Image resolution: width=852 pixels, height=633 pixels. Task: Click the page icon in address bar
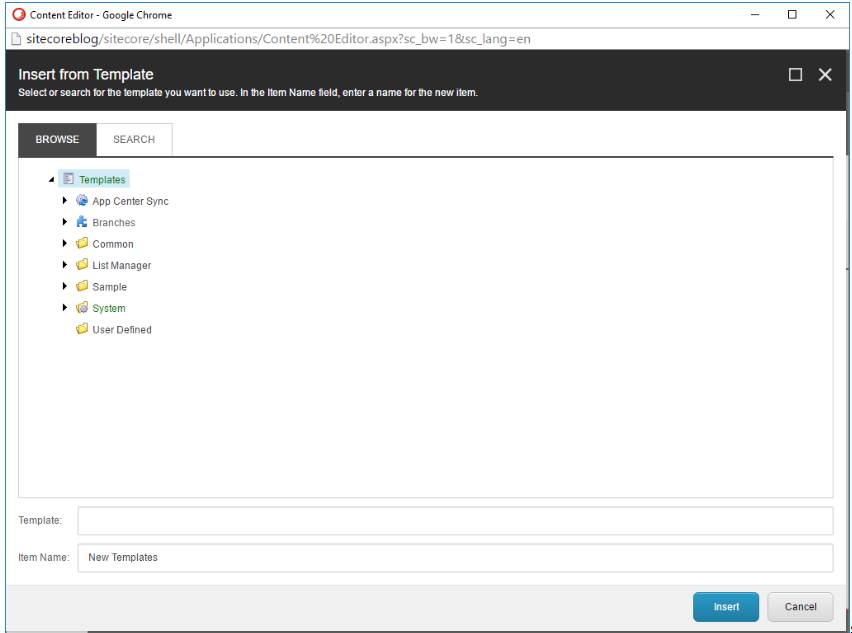tap(16, 39)
